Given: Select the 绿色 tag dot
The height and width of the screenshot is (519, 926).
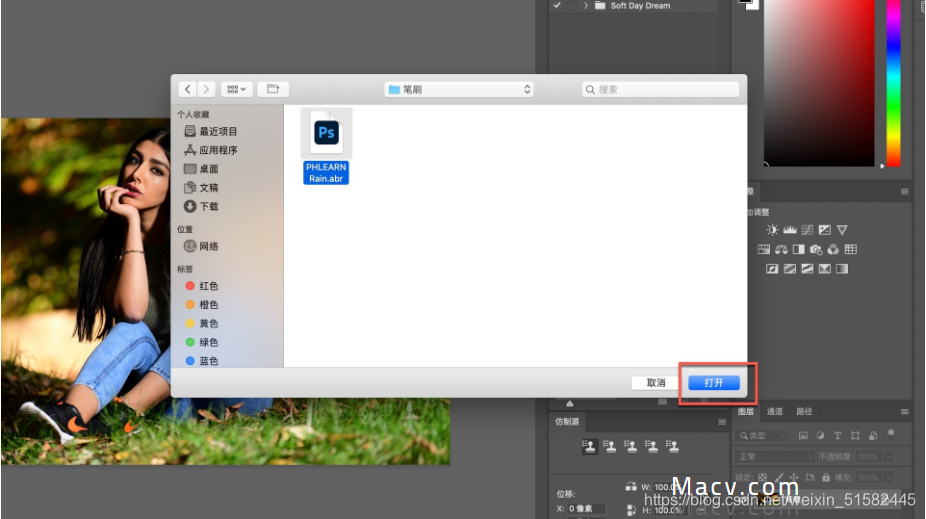Looking at the screenshot, I should coord(190,342).
